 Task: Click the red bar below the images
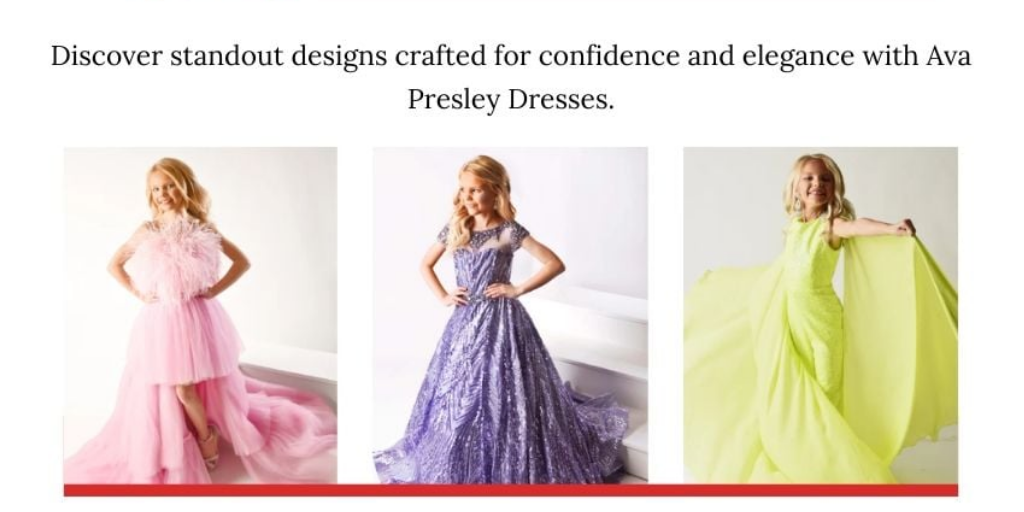pos(511,490)
